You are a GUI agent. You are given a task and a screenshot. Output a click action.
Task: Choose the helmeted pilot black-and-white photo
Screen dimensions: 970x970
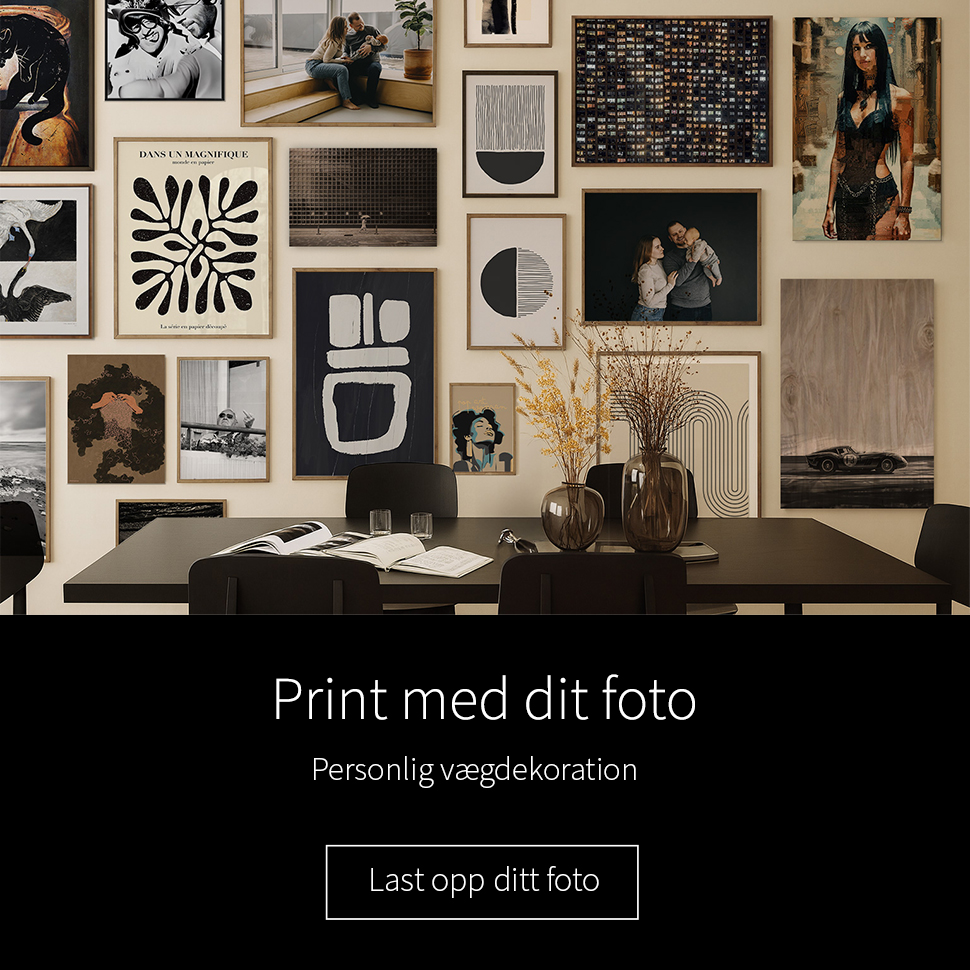(165, 49)
